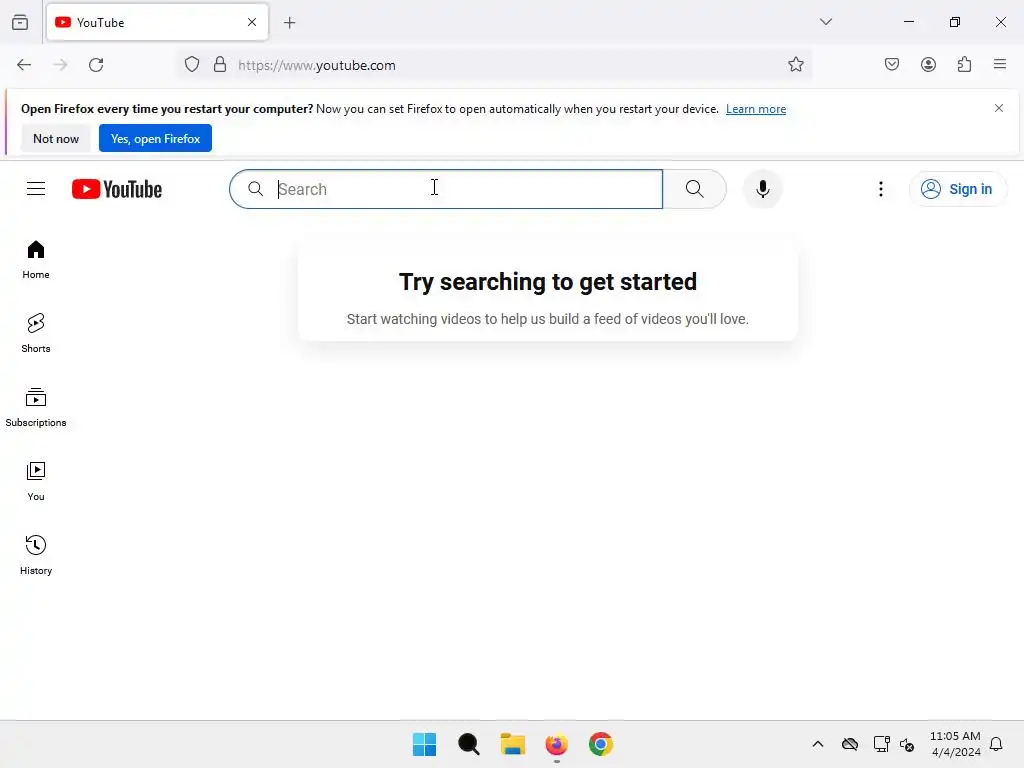Bookmark this page with the star

pyautogui.click(x=795, y=65)
